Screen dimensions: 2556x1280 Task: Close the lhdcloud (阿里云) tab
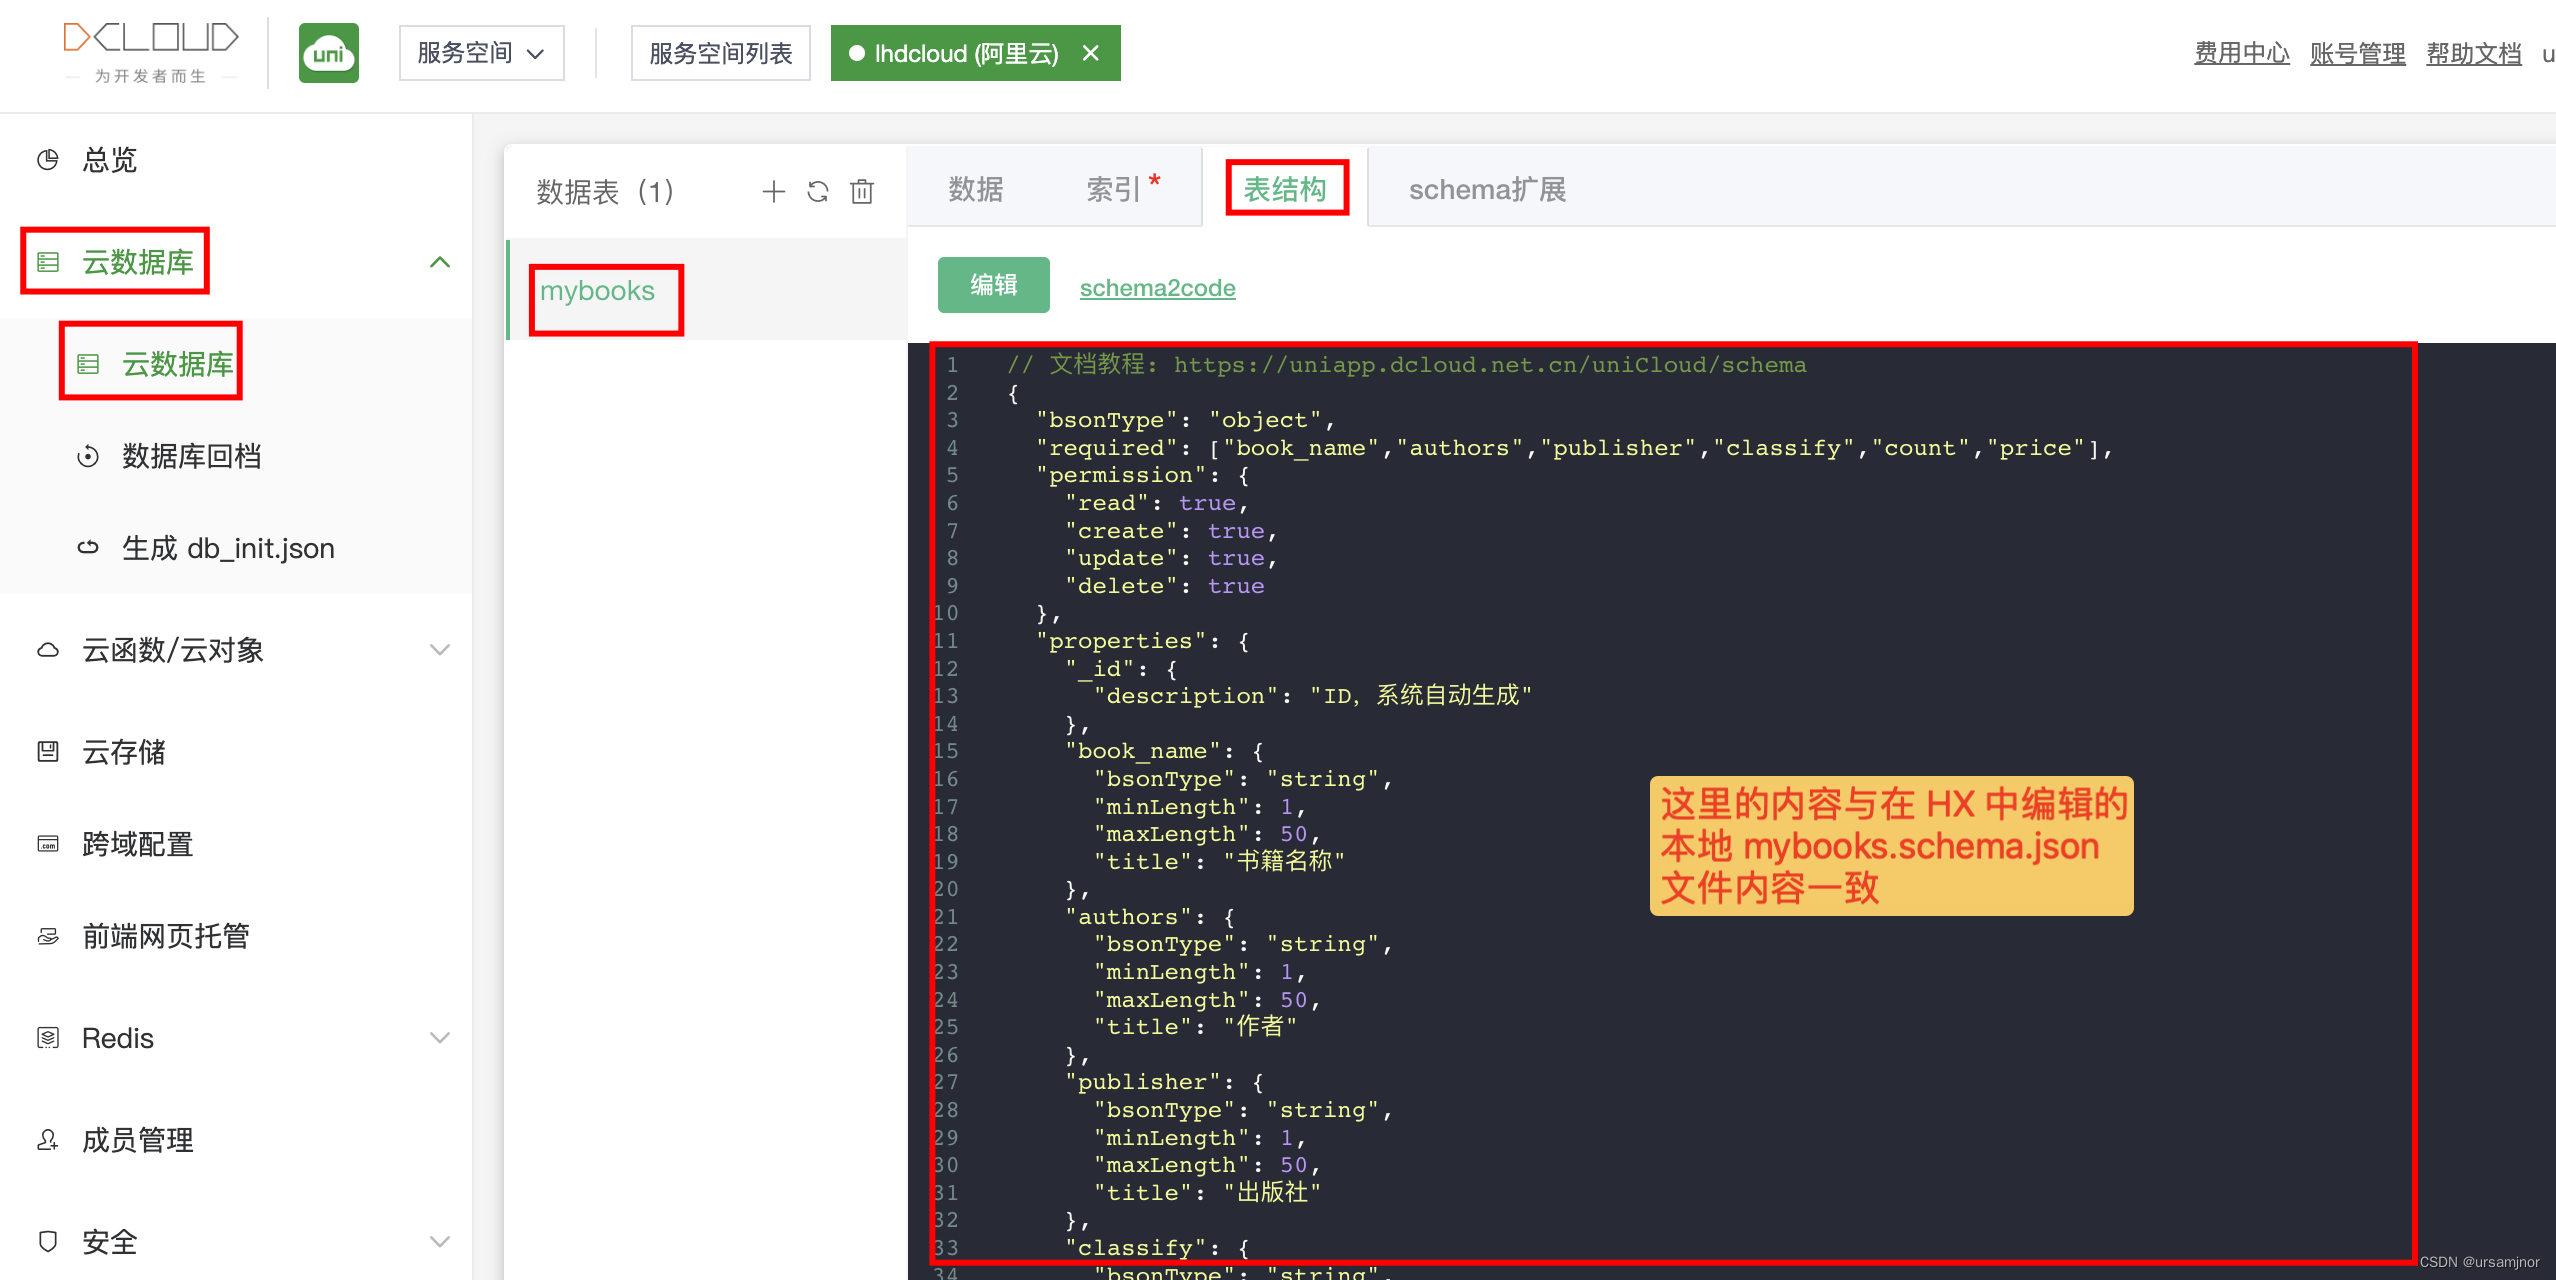click(1091, 53)
